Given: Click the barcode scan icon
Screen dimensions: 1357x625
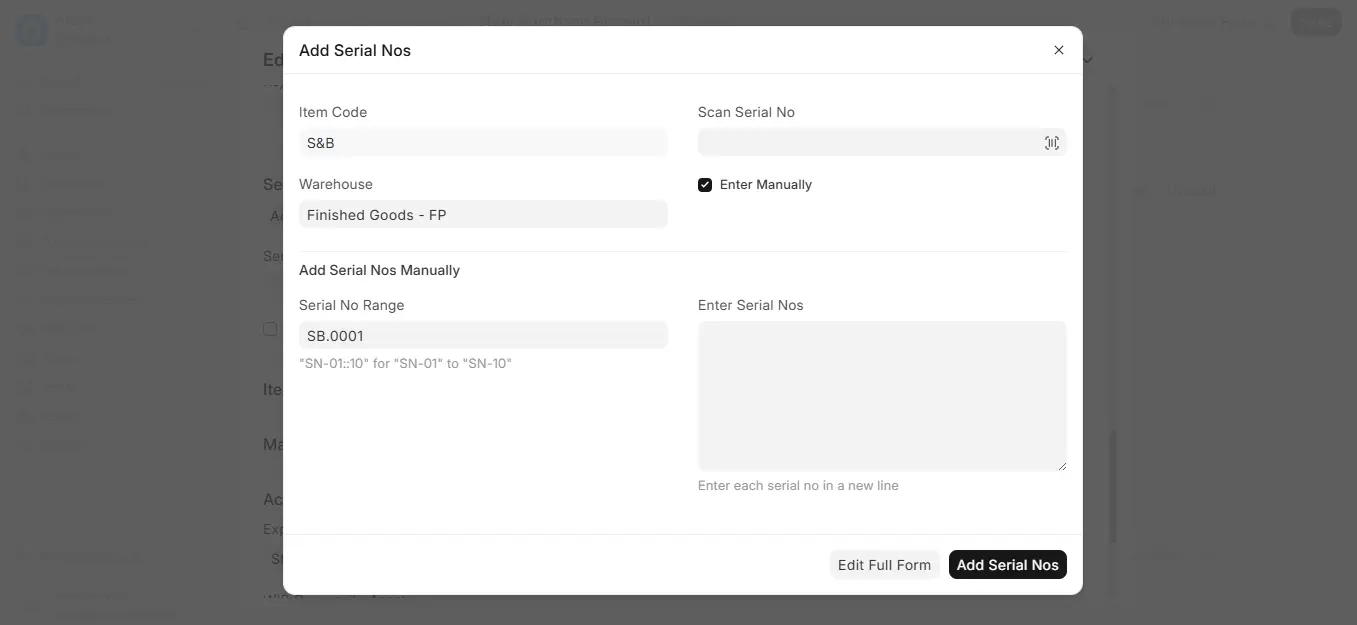Looking at the screenshot, I should tap(1052, 143).
